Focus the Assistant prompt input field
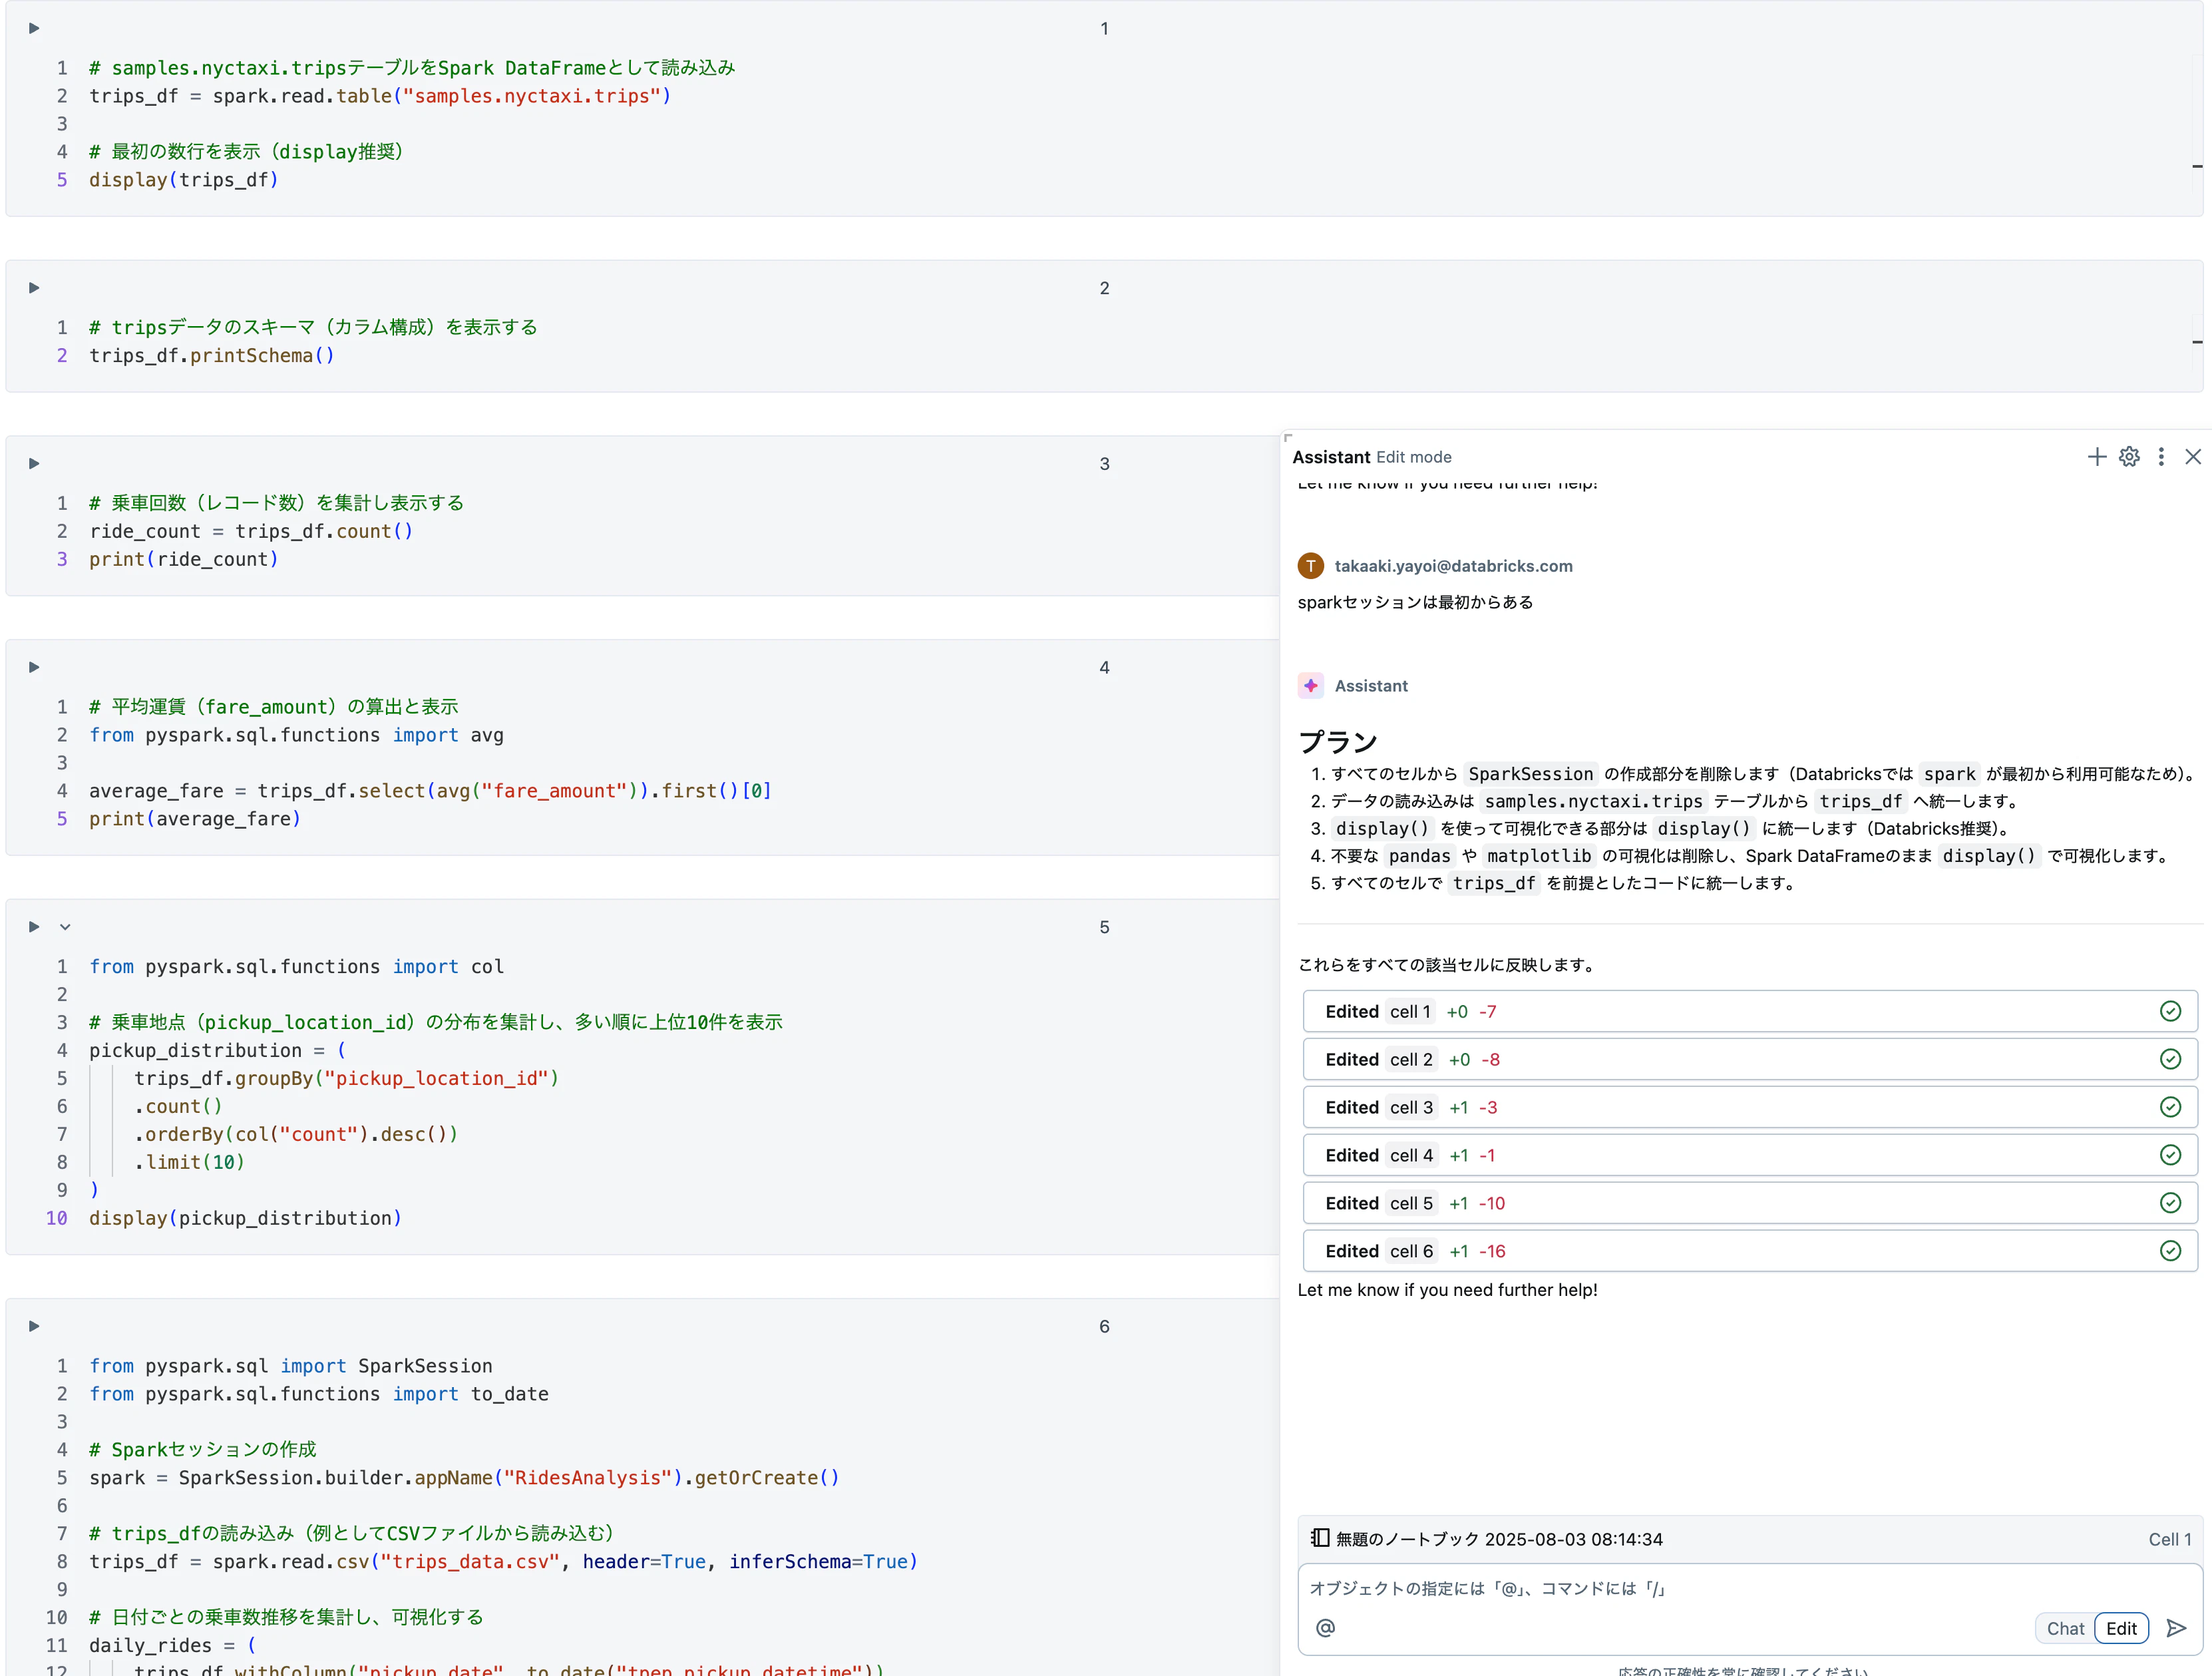Viewport: 2212px width, 1676px height. coord(1750,1589)
